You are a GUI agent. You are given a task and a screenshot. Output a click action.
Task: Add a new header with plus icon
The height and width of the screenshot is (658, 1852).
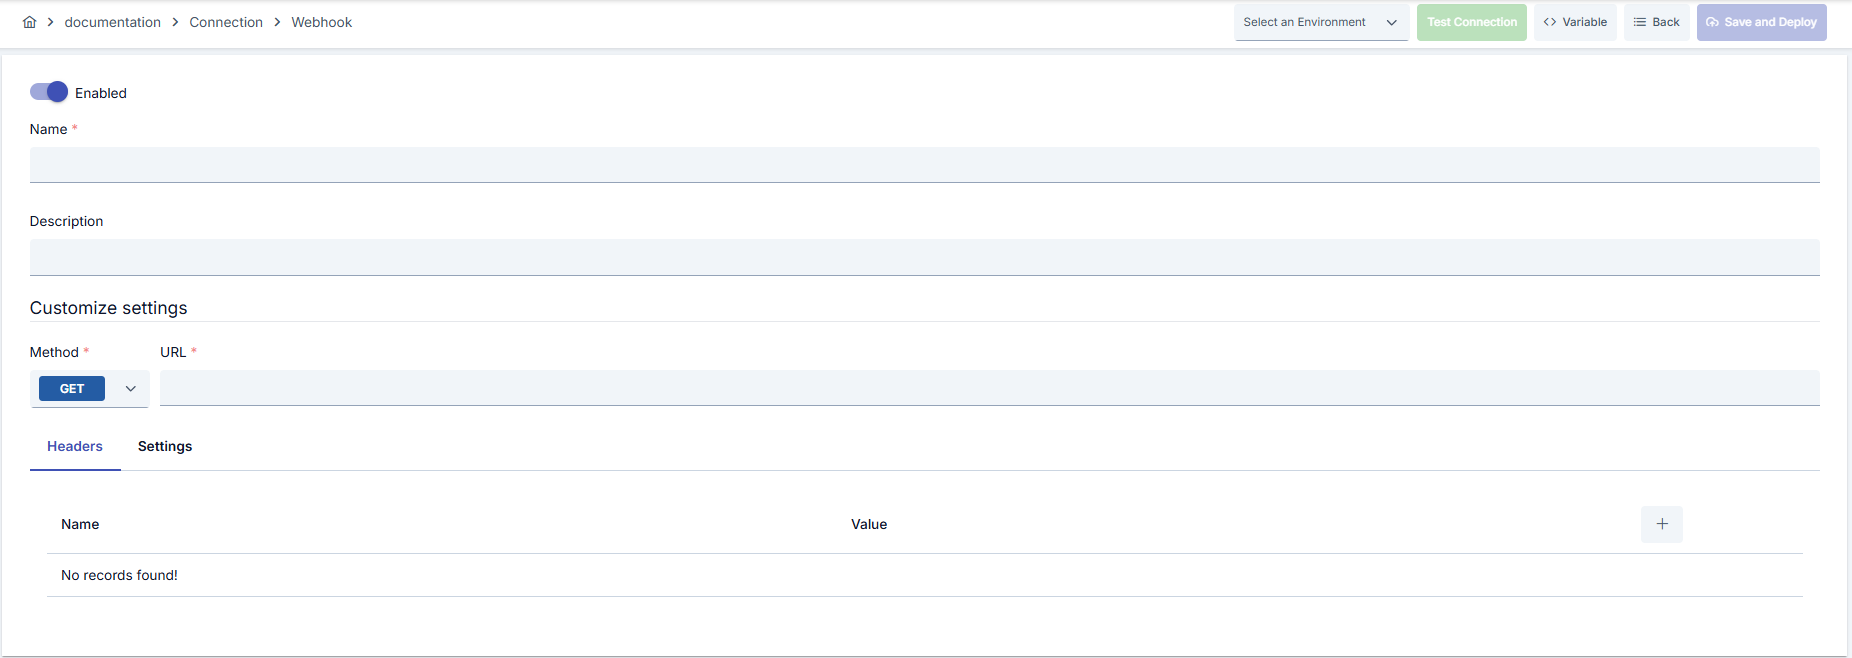pyautogui.click(x=1661, y=524)
